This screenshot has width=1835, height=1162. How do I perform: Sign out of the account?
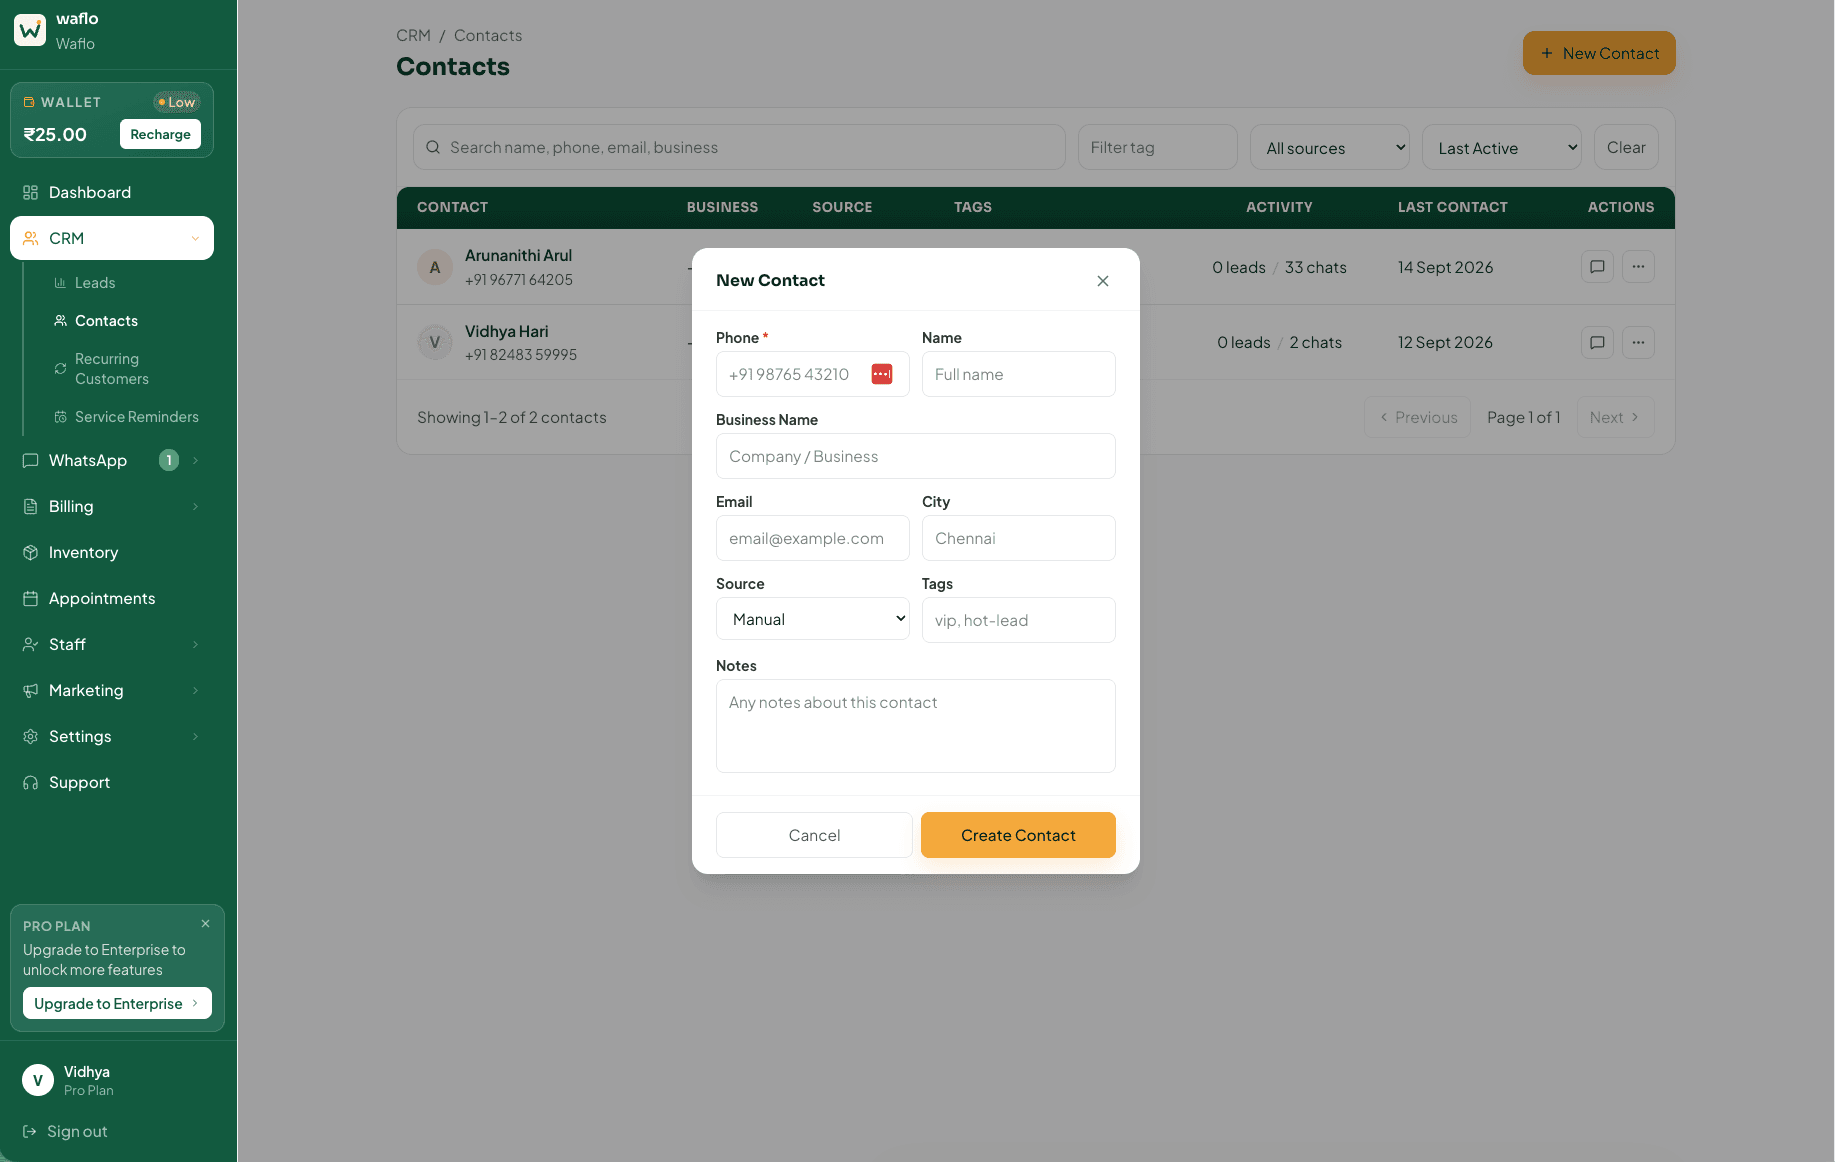click(x=66, y=1131)
